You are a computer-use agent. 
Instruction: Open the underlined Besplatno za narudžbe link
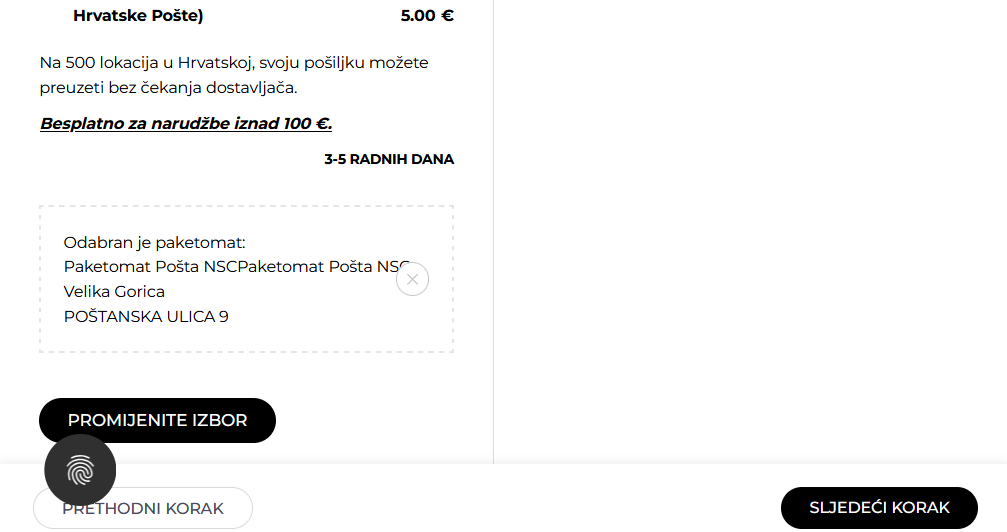(186, 124)
